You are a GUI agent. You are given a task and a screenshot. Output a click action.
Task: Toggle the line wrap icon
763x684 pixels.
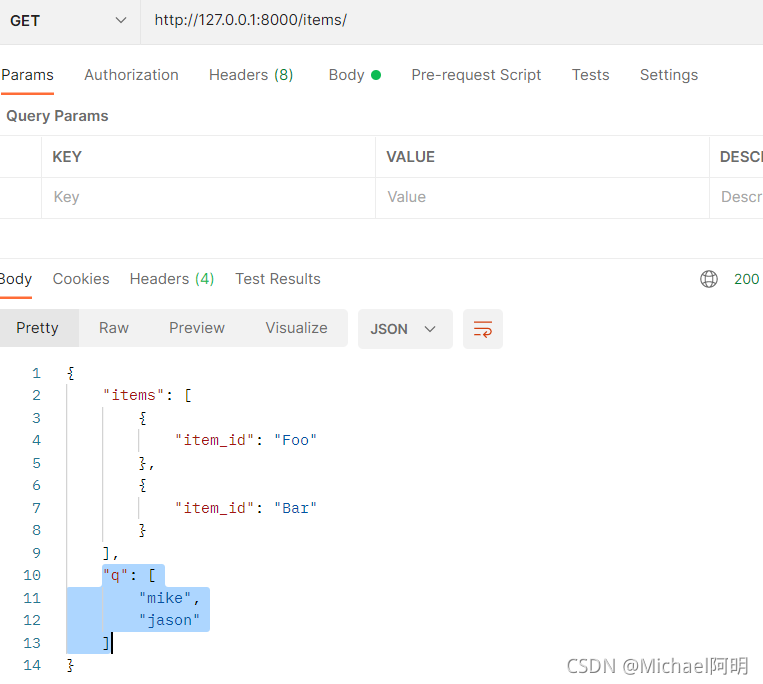click(483, 329)
